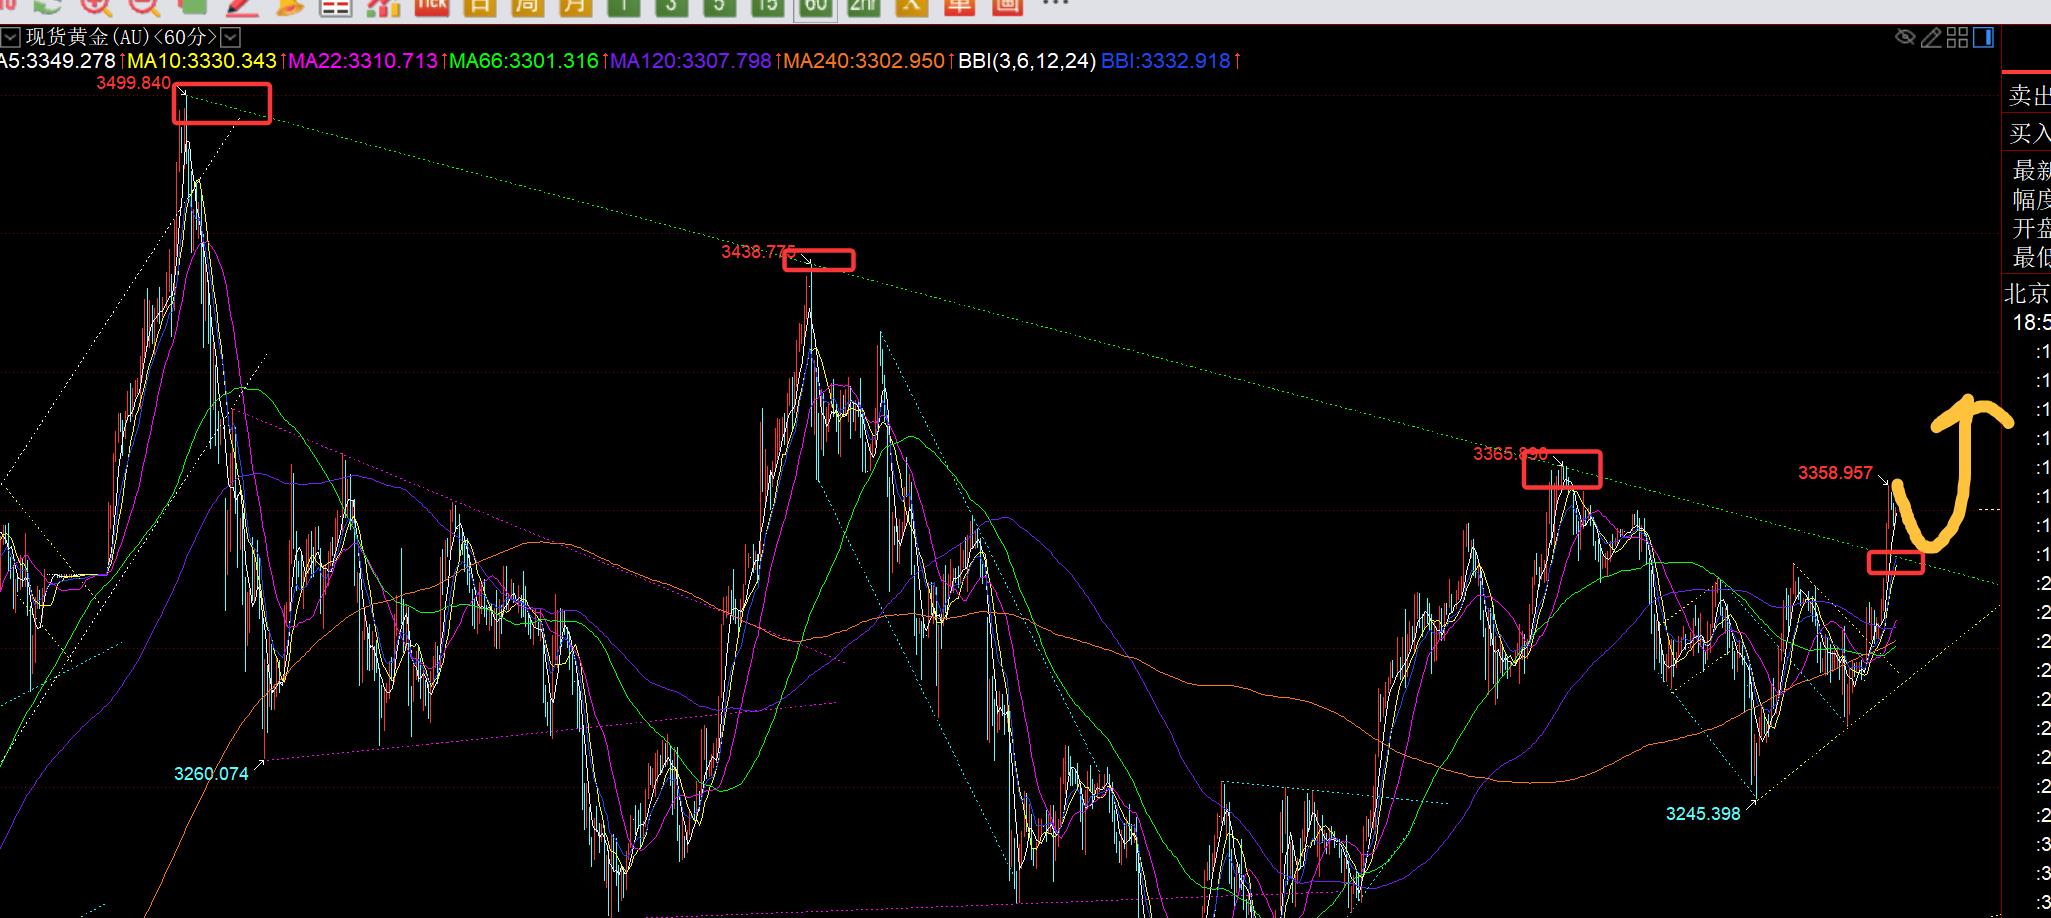Toggle the eye-slash hide indicators icon
2051x918 pixels.
1904,38
